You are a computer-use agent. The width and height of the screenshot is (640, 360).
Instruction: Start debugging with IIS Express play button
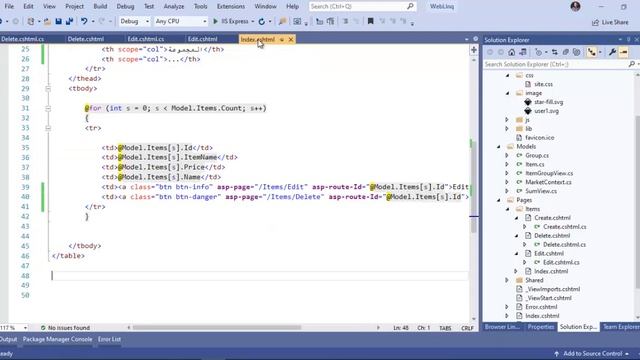pyautogui.click(x=216, y=21)
